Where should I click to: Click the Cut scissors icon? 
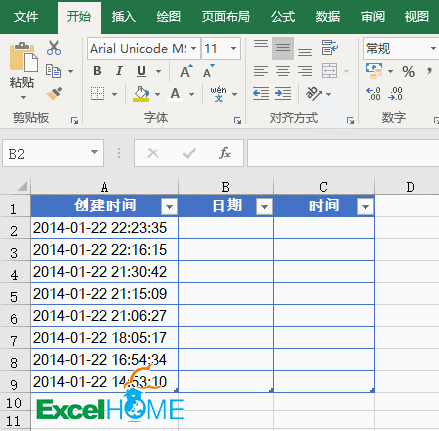[54, 48]
